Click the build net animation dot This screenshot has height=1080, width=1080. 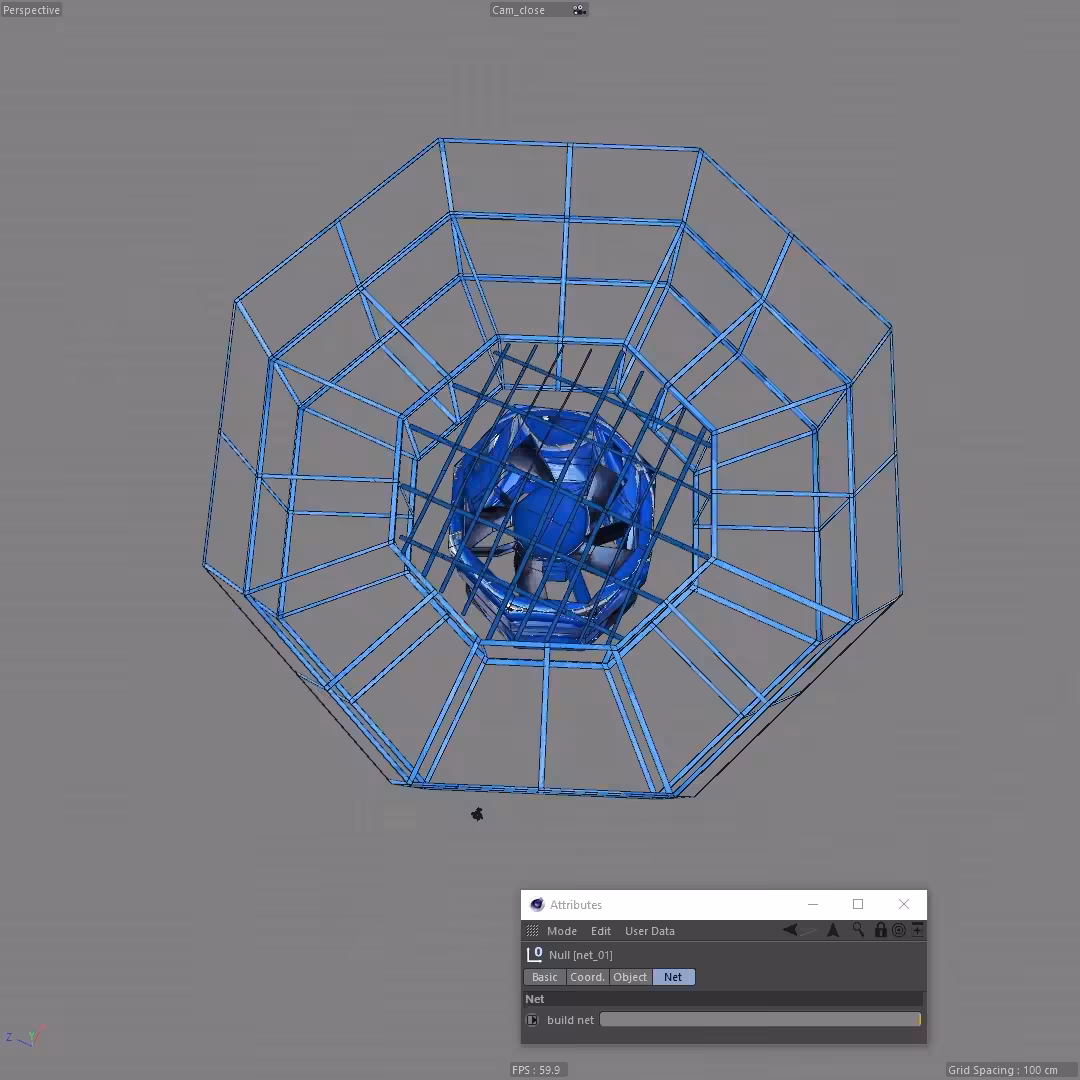[532, 1019]
